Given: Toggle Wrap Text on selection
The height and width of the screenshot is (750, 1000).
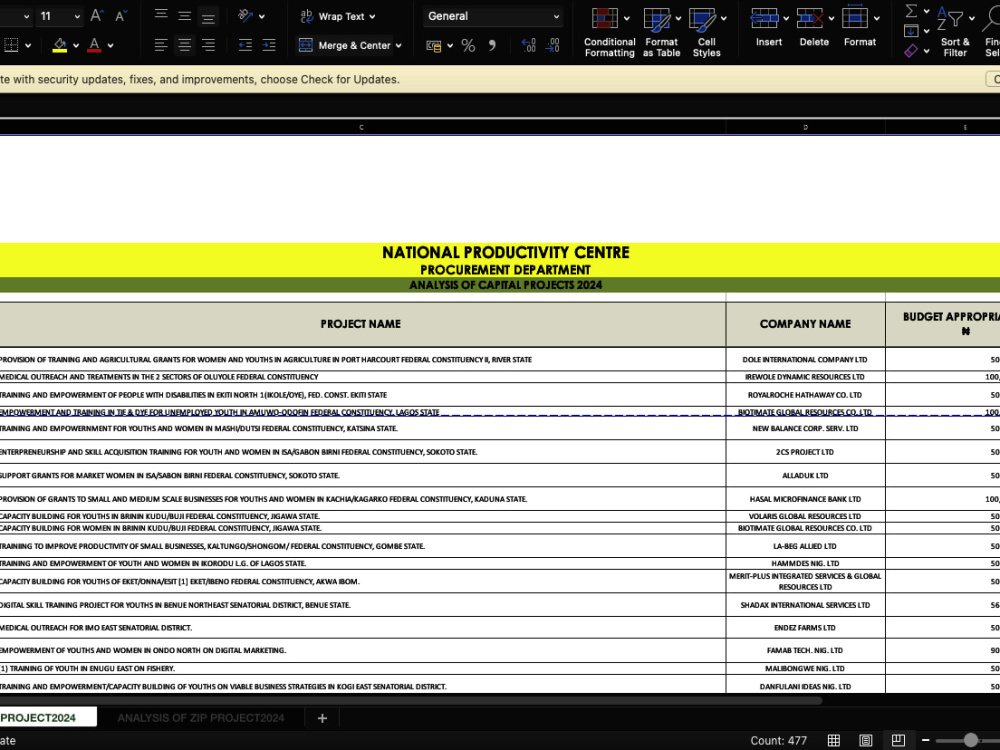Looking at the screenshot, I should click(337, 16).
